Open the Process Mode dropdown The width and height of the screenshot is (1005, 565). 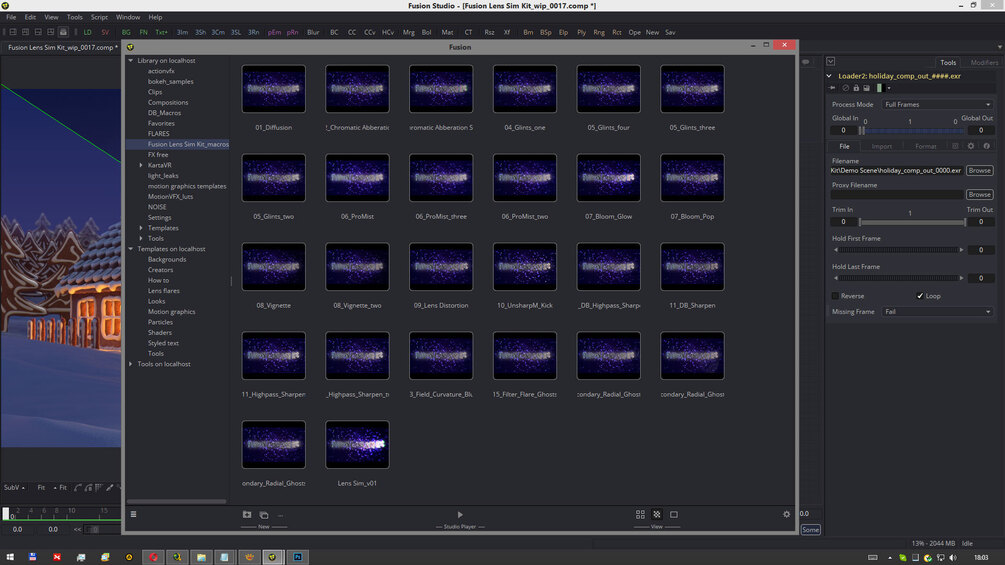(x=938, y=104)
